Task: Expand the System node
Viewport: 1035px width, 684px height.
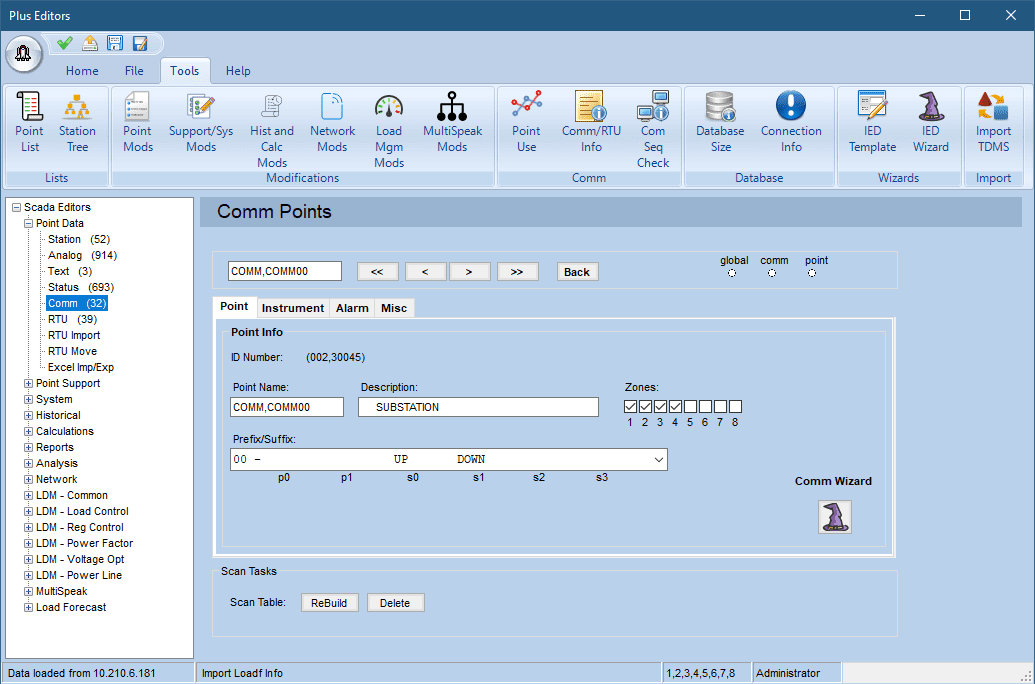Action: (x=28, y=399)
